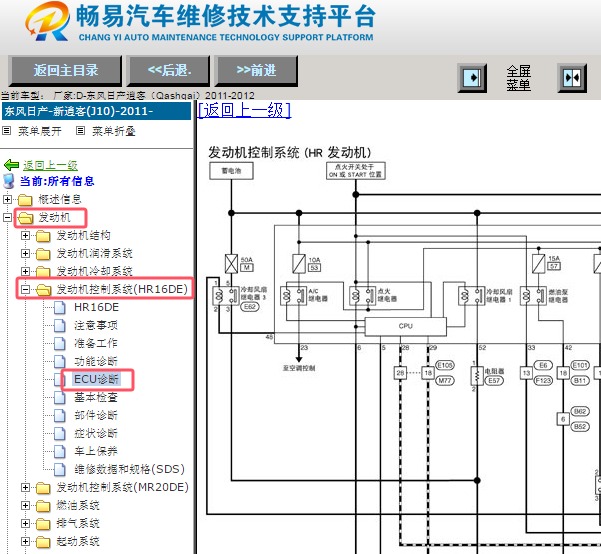Image resolution: width=601 pixels, height=554 pixels.
Task: Click 燃油系统 folder icon
Action: pos(43,506)
